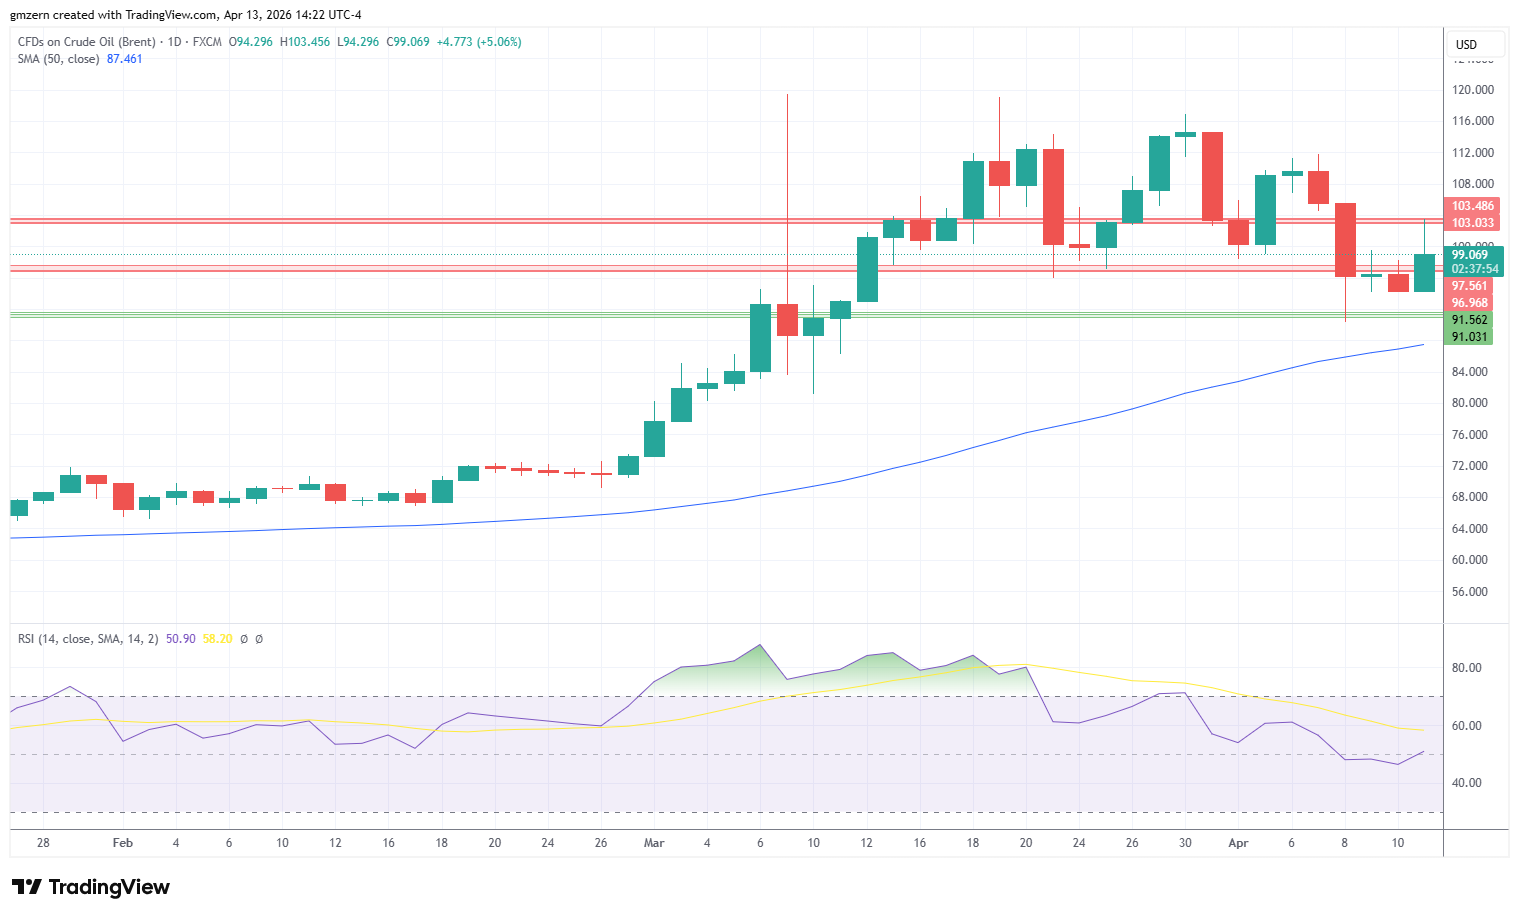Click the open value O94.296 in the legend

point(251,42)
